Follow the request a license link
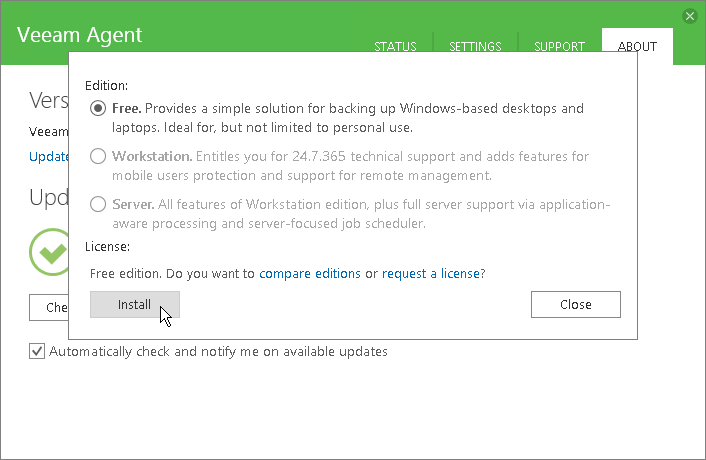Image resolution: width=706 pixels, height=460 pixels. (431, 273)
